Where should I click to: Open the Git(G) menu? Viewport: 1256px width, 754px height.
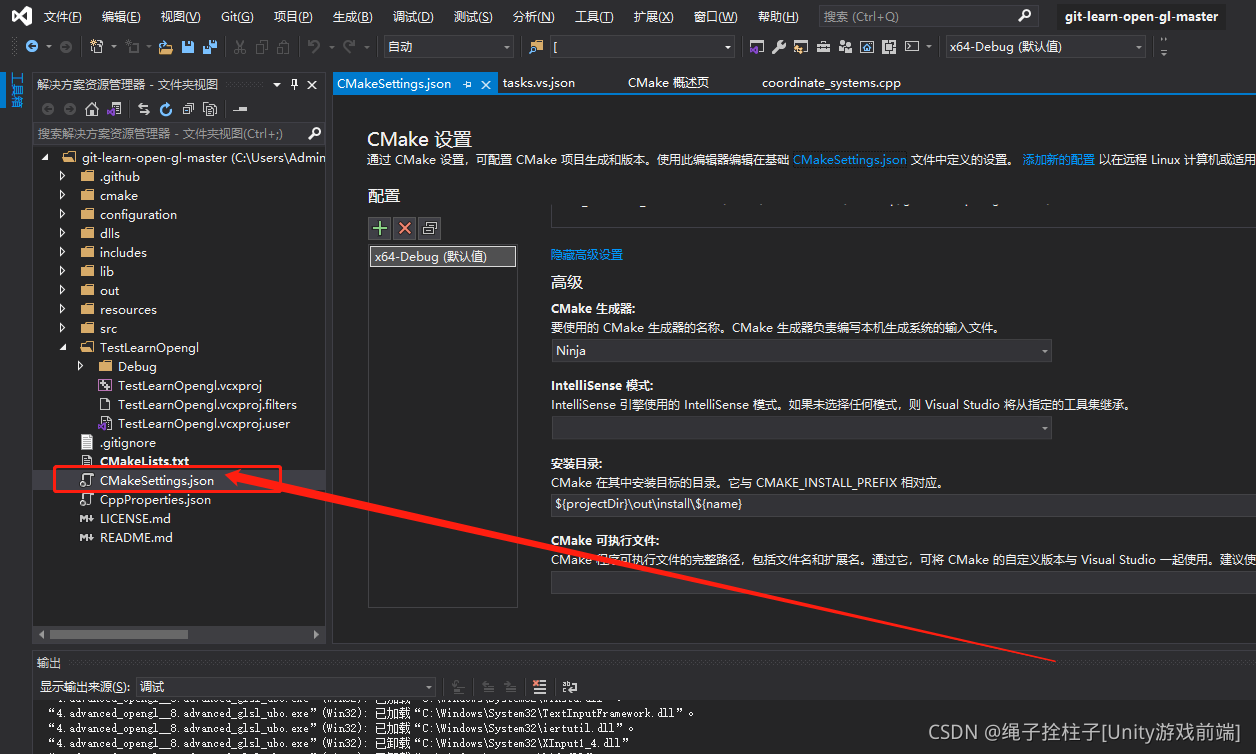236,15
